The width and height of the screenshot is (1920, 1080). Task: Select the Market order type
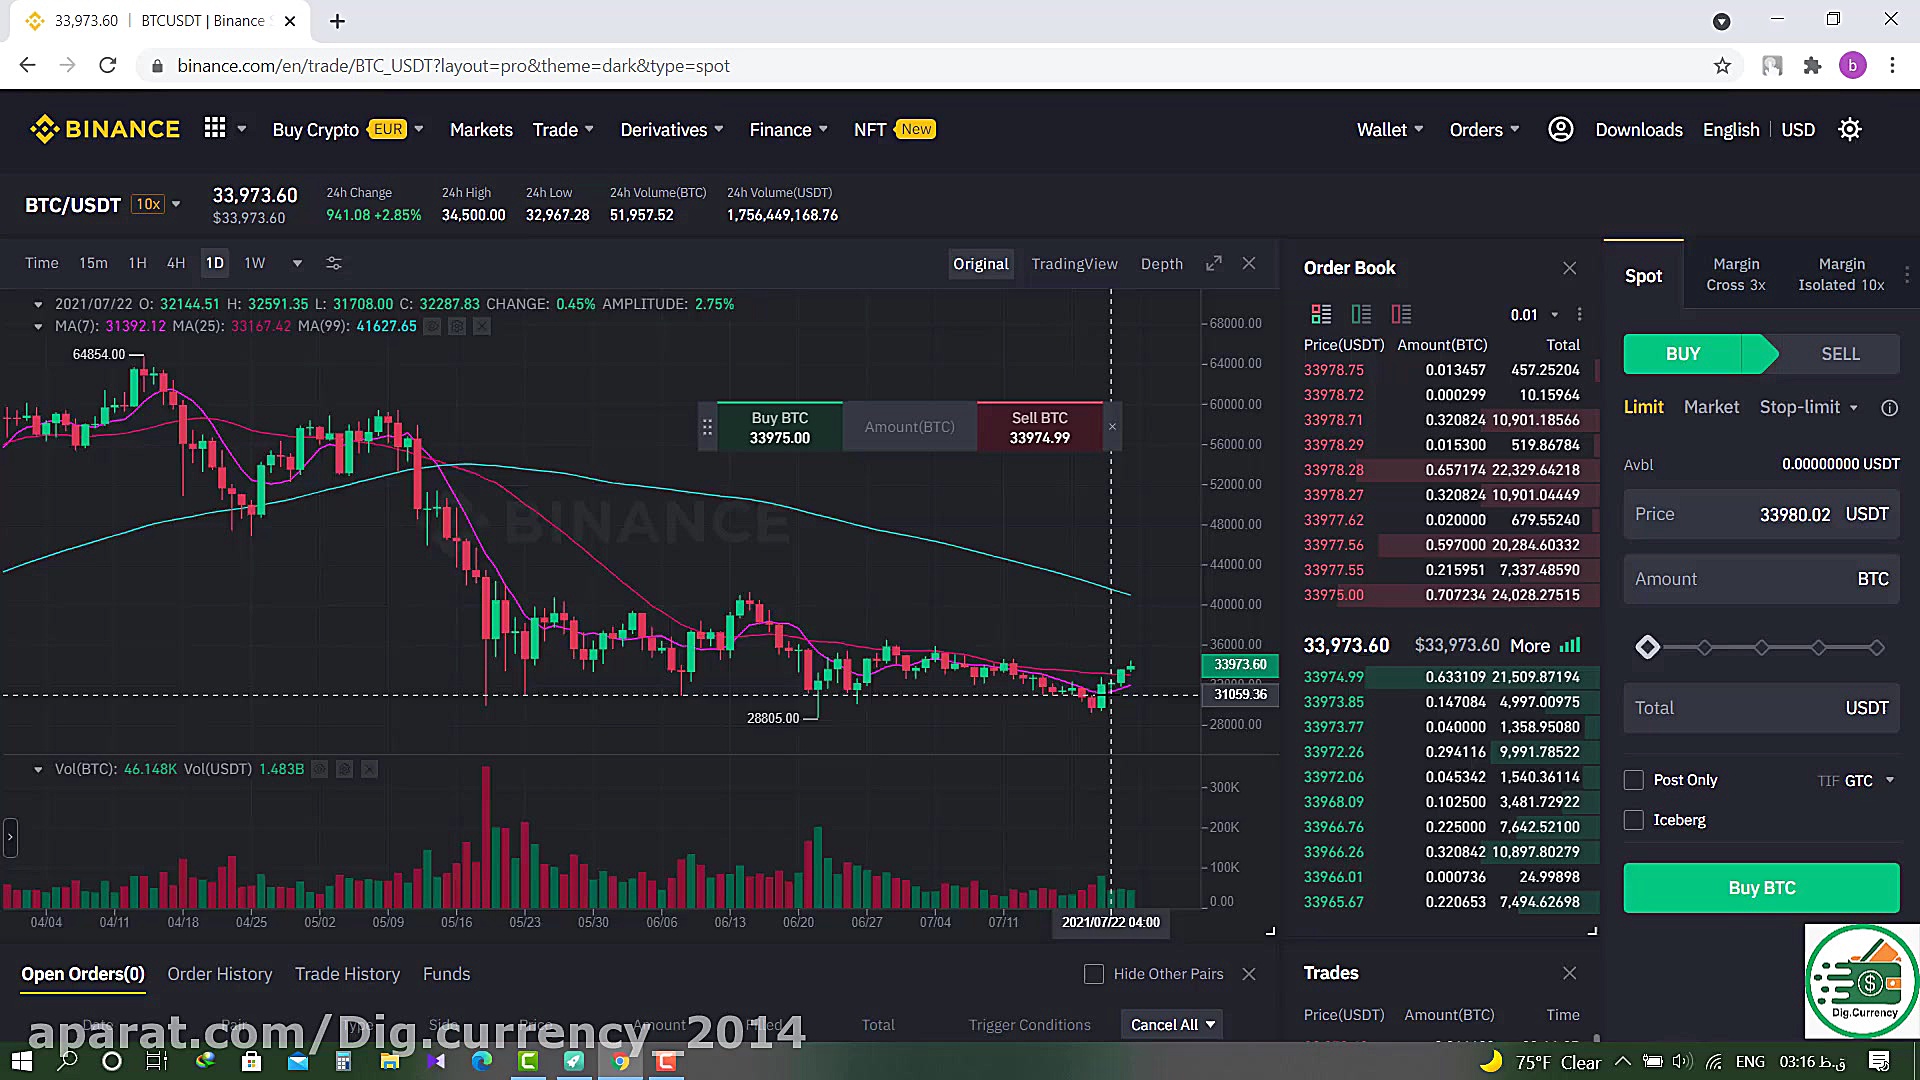tap(1711, 407)
